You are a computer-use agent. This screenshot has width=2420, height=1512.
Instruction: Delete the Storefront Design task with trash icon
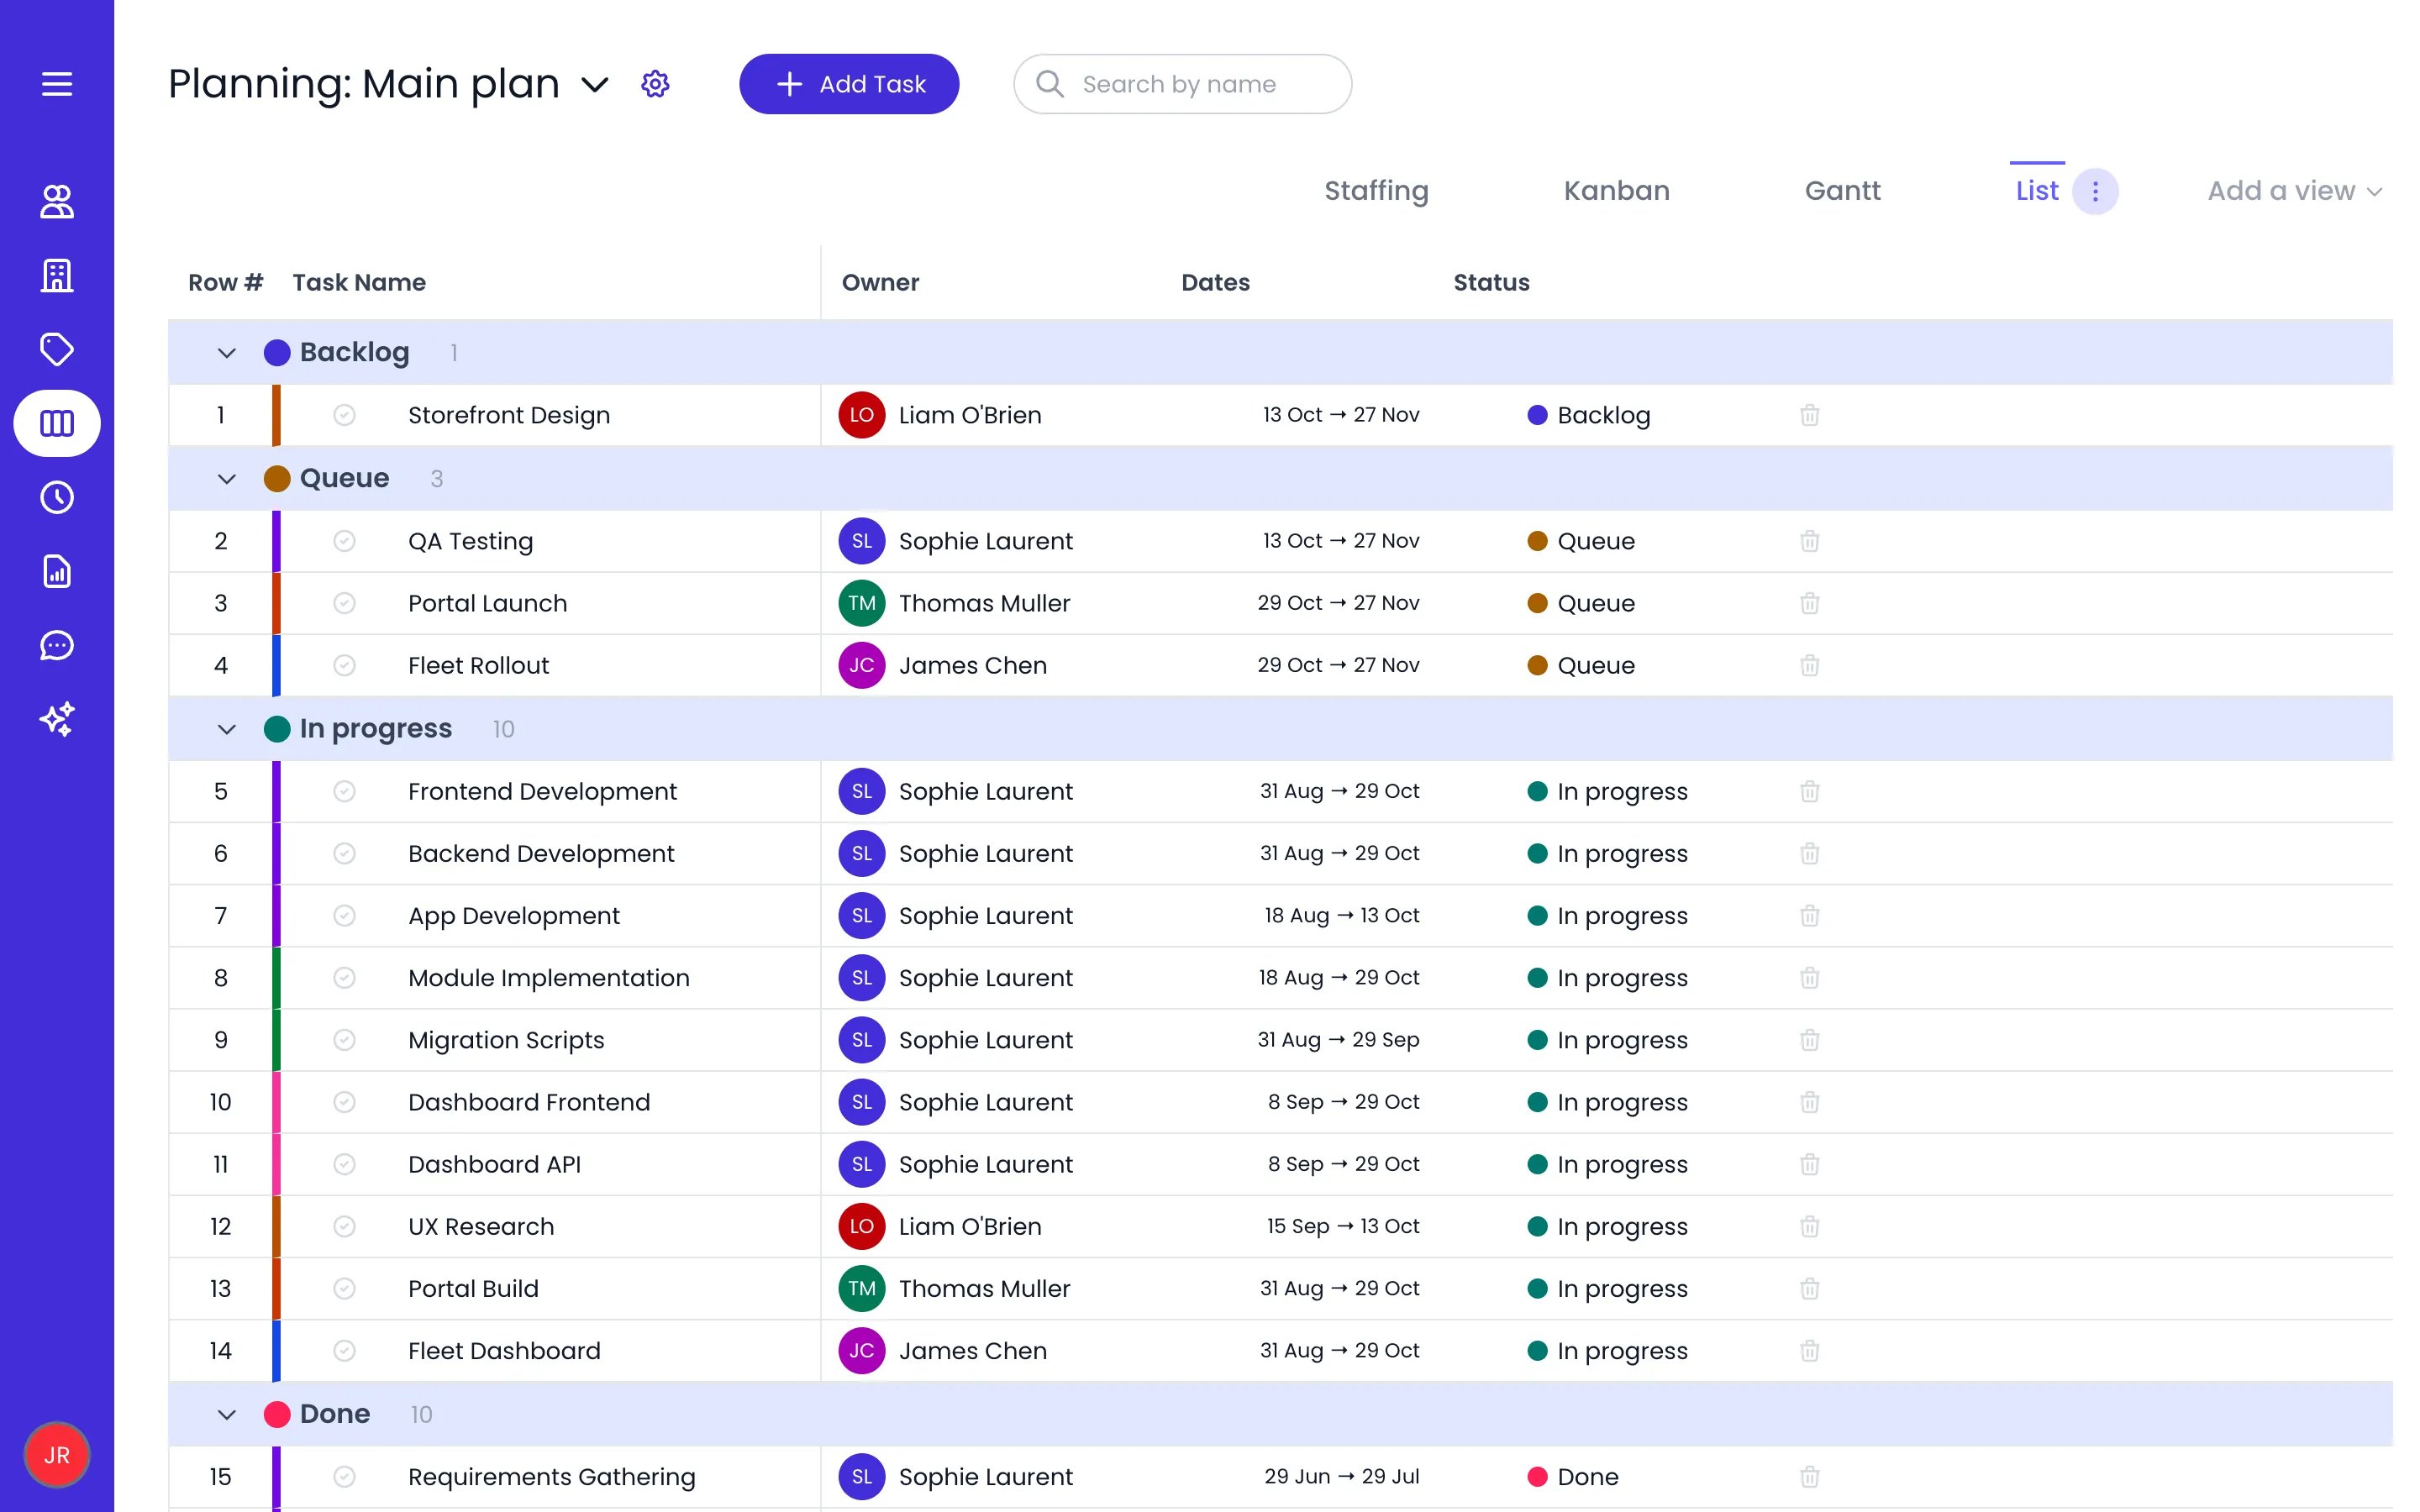(1809, 415)
